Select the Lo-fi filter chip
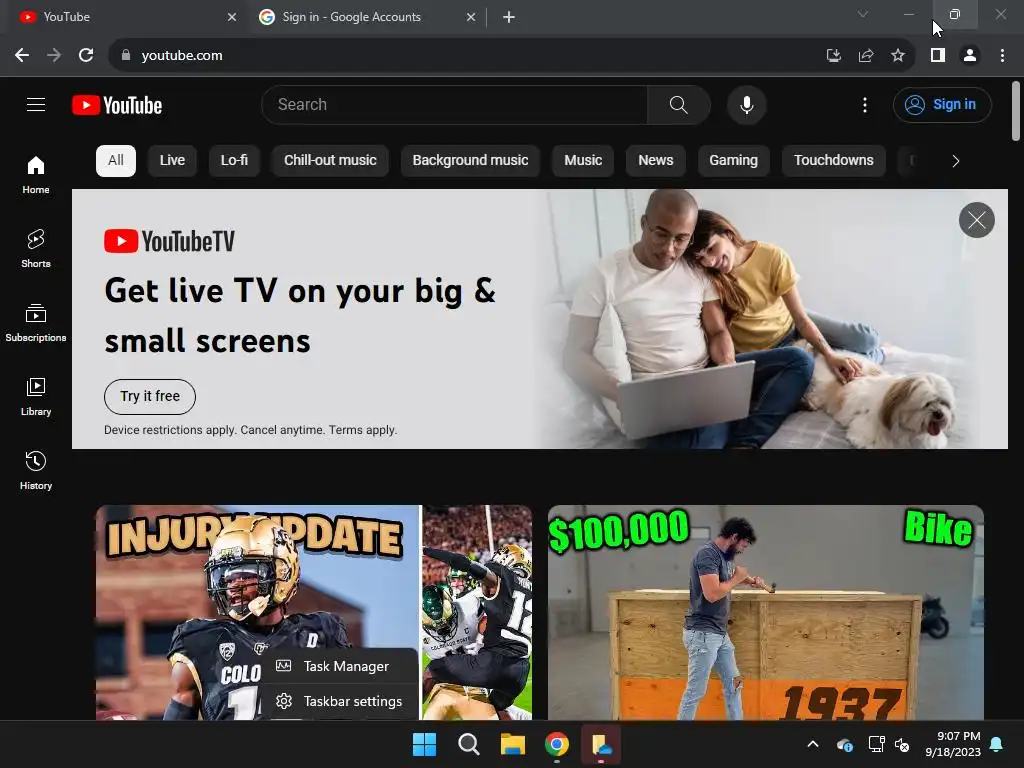Screen dimensions: 1024x768 (x=234, y=161)
